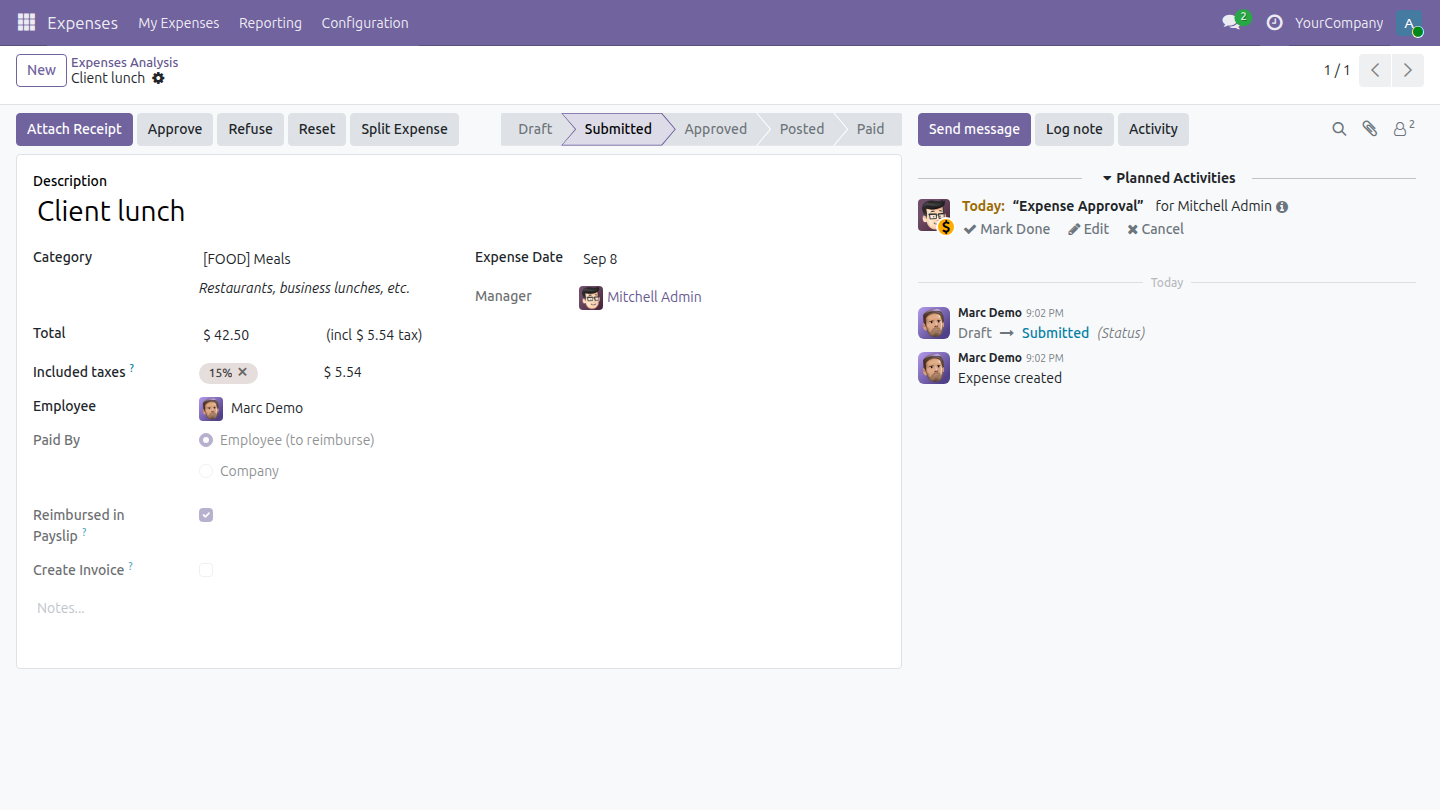Toggle Reimbursed in Payslip checkbox

pyautogui.click(x=206, y=515)
